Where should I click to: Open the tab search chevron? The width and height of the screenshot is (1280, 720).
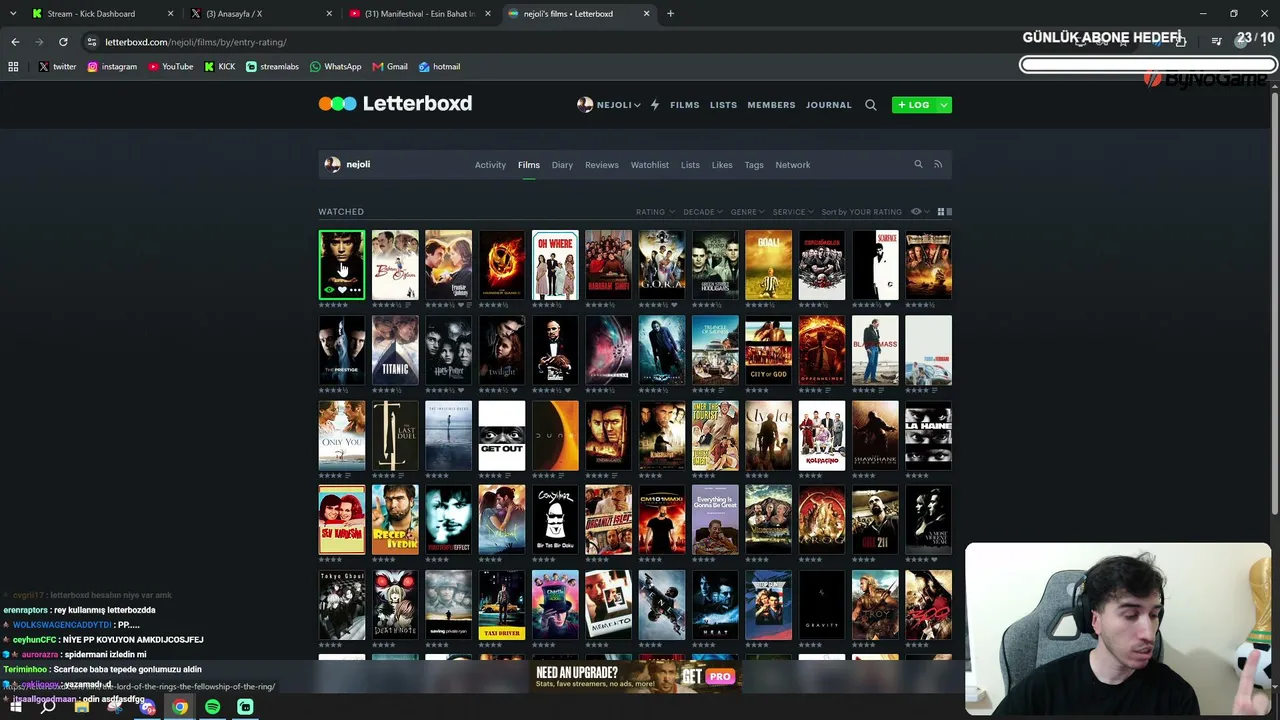[13, 14]
